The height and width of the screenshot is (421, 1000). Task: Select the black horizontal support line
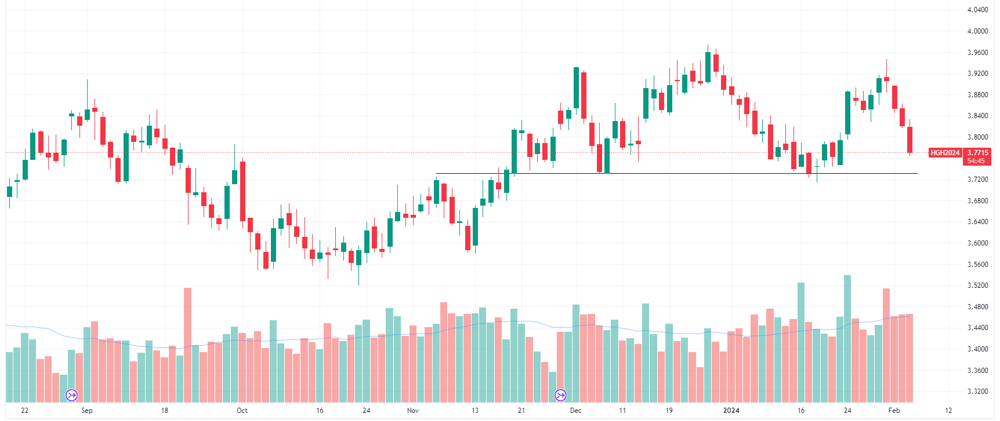[x=676, y=174]
